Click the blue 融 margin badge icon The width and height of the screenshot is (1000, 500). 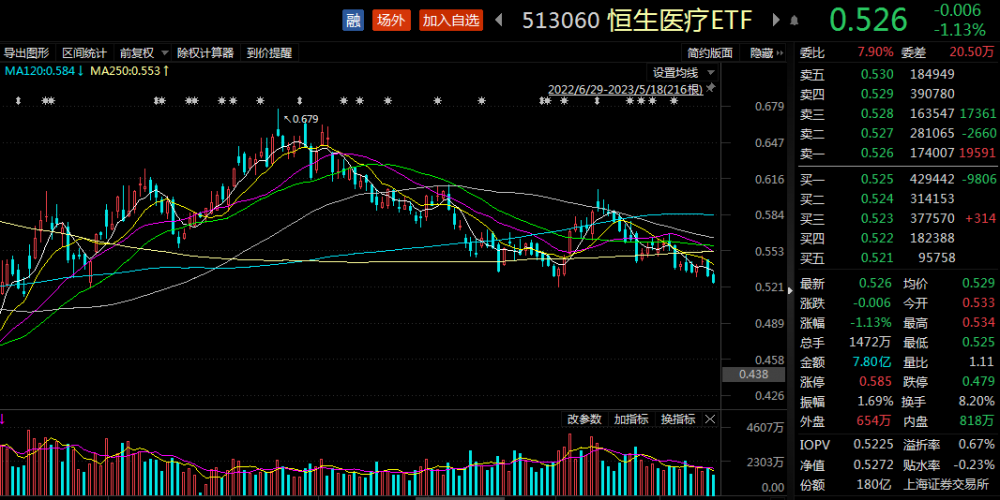coord(353,20)
